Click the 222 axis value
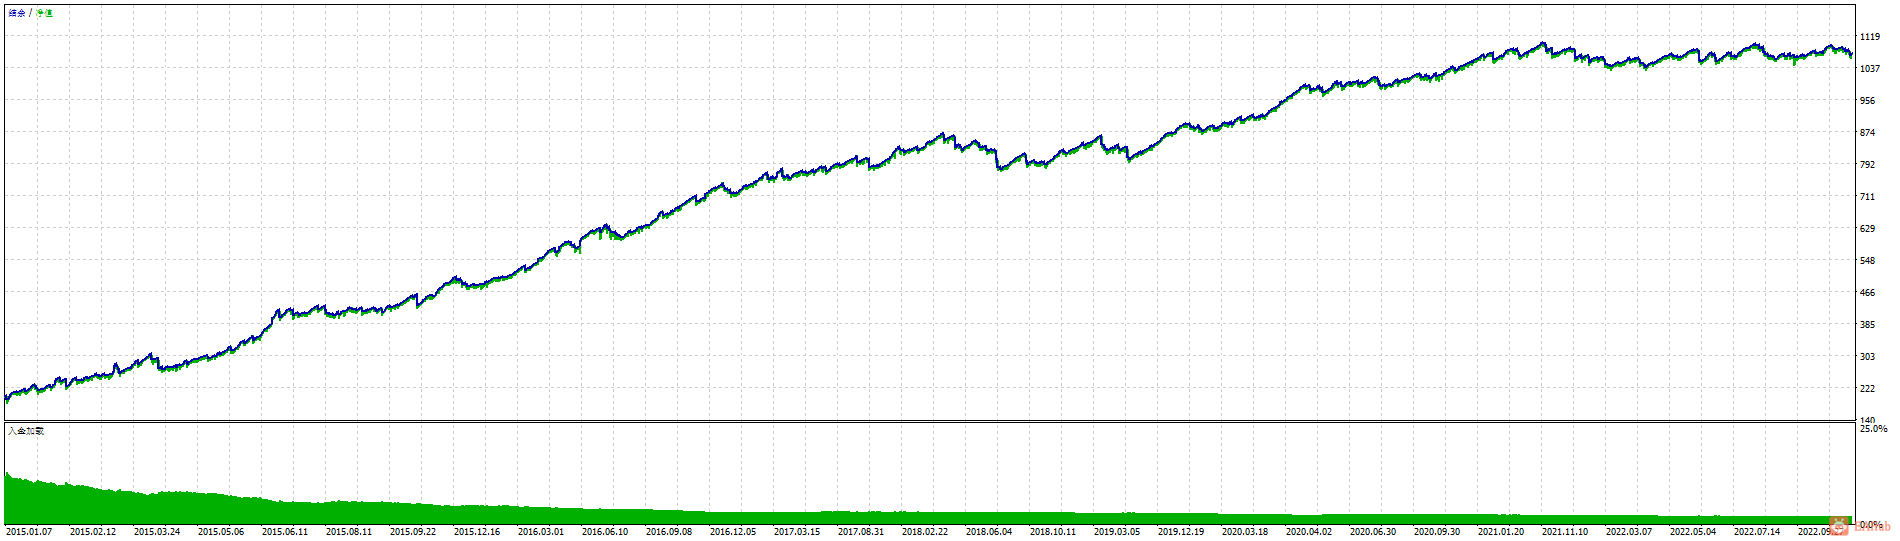The height and width of the screenshot is (541, 1900). click(x=1867, y=389)
